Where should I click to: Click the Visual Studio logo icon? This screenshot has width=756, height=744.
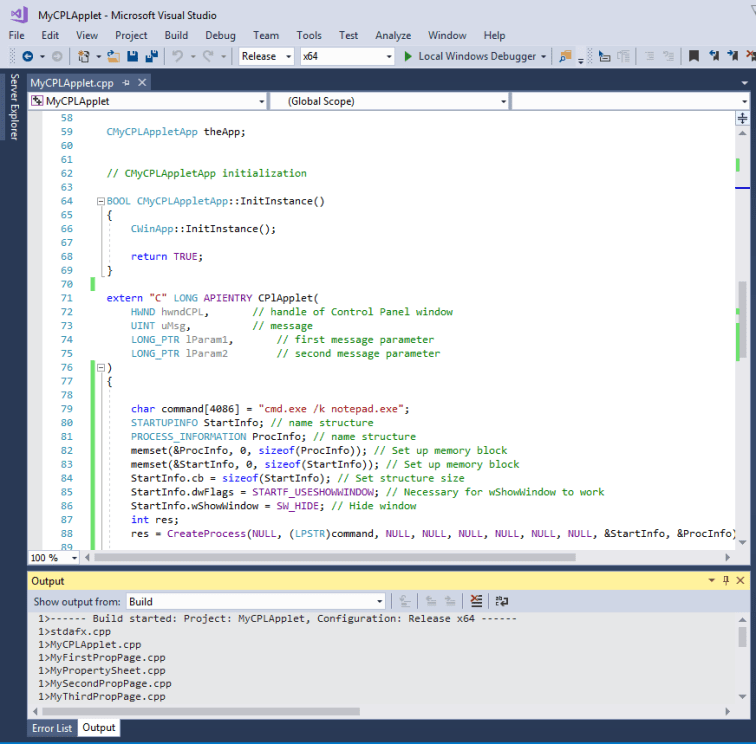(19, 14)
